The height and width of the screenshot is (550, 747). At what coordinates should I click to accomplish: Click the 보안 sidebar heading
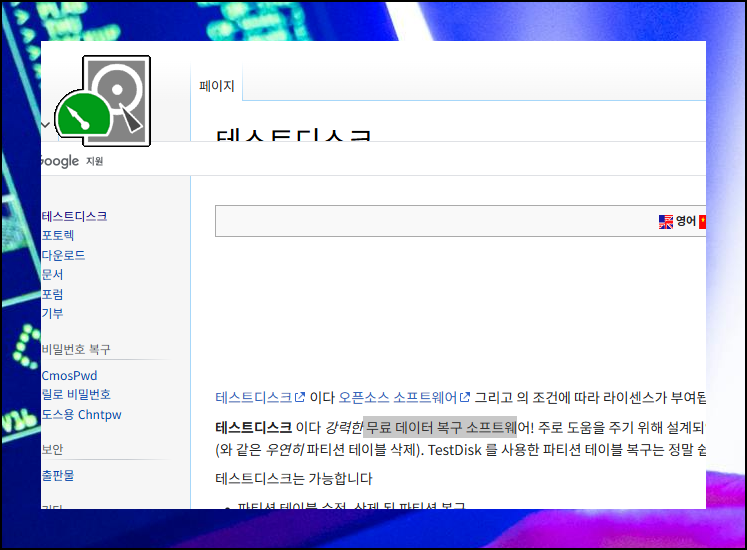coord(52,449)
